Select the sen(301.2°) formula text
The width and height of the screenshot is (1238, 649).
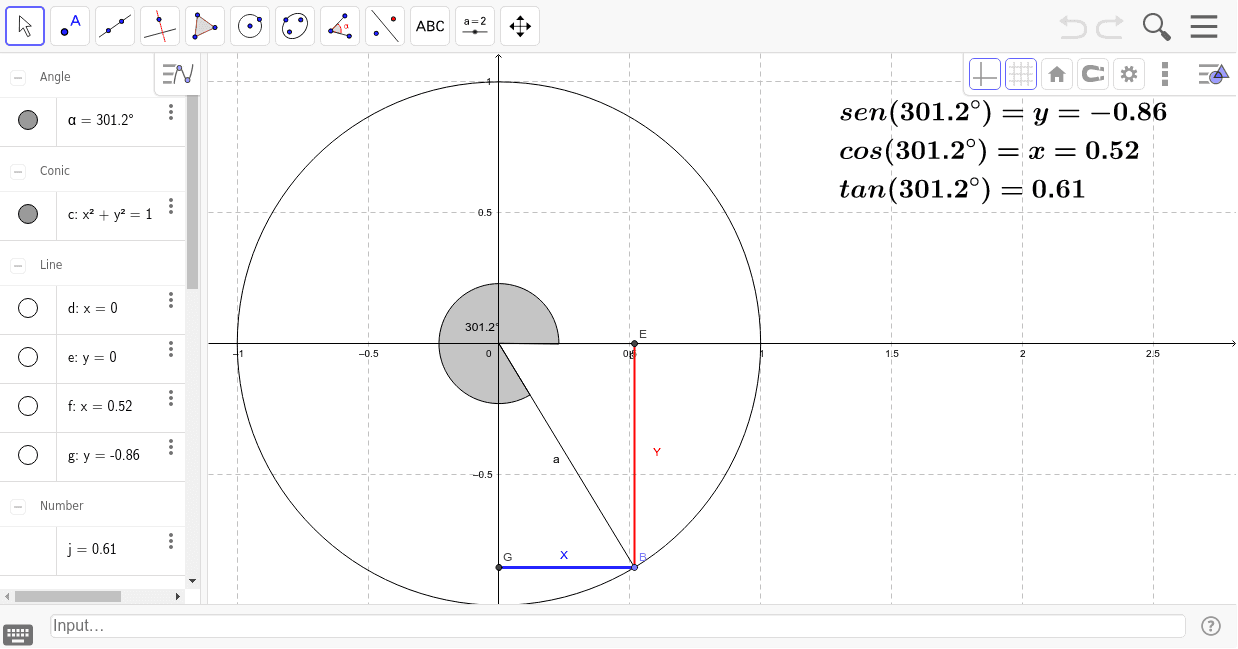(1003, 112)
